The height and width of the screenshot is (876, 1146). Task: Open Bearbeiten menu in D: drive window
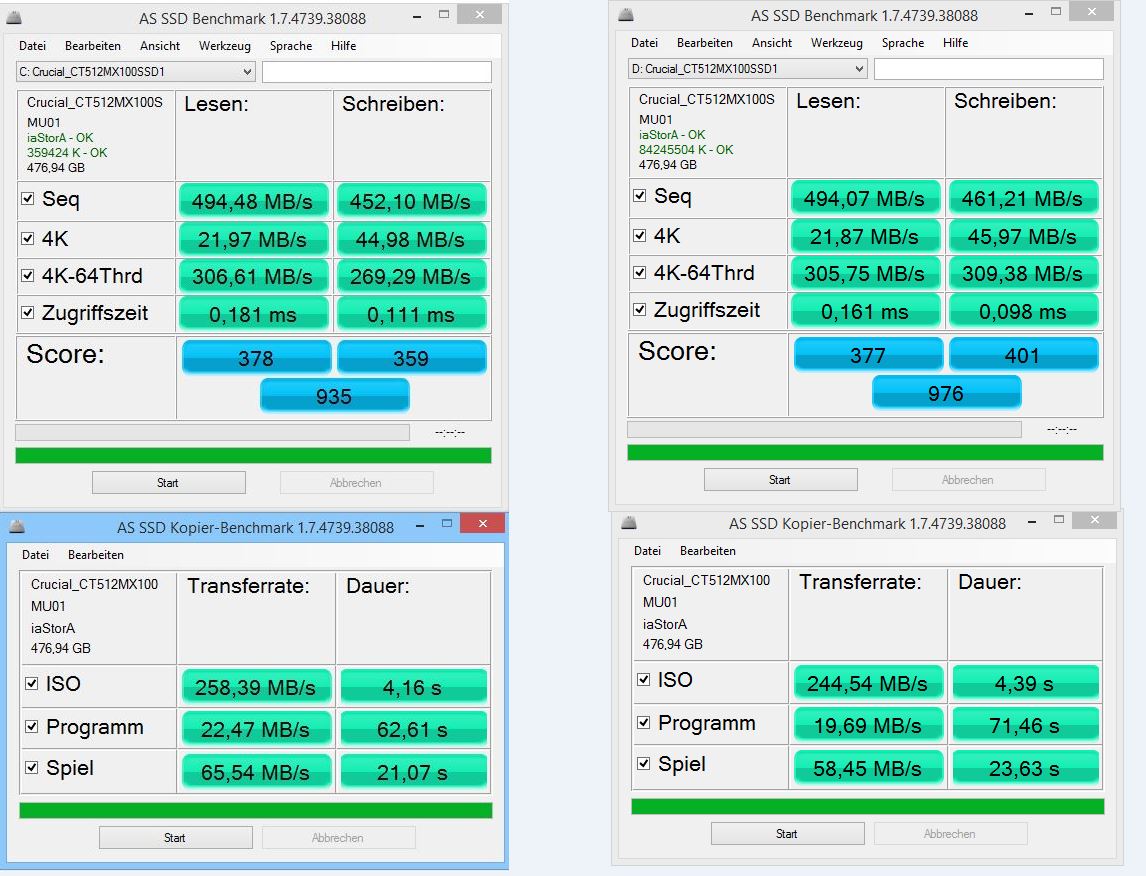pos(705,42)
